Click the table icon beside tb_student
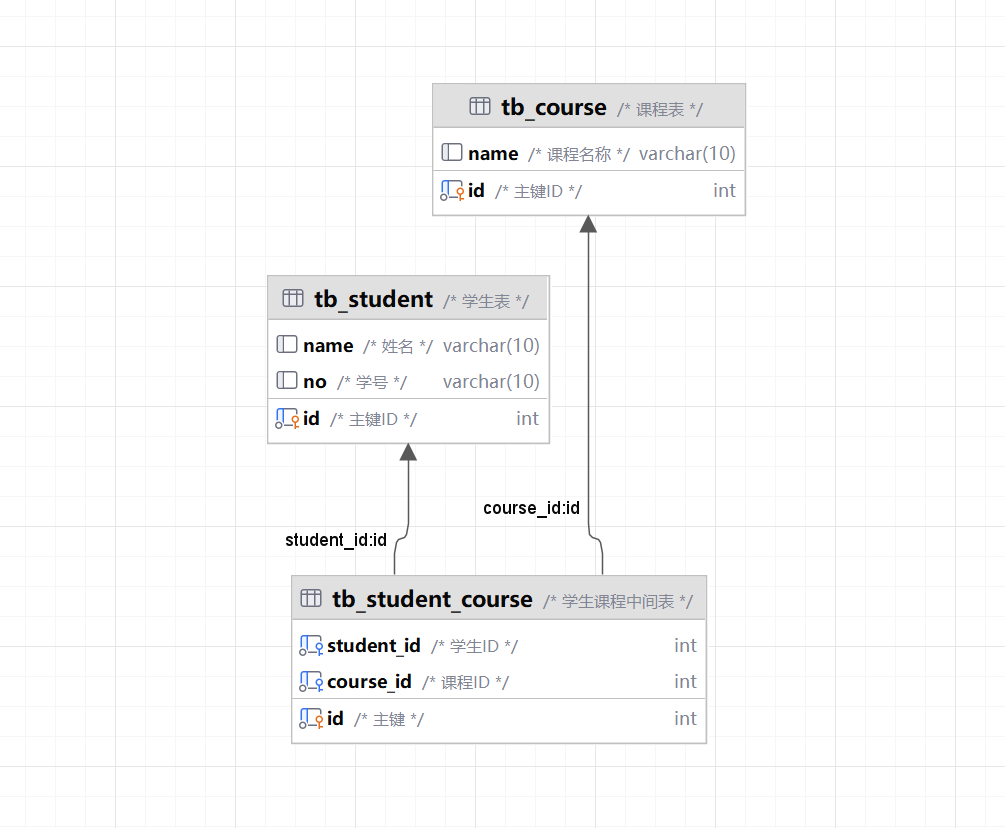 (293, 298)
